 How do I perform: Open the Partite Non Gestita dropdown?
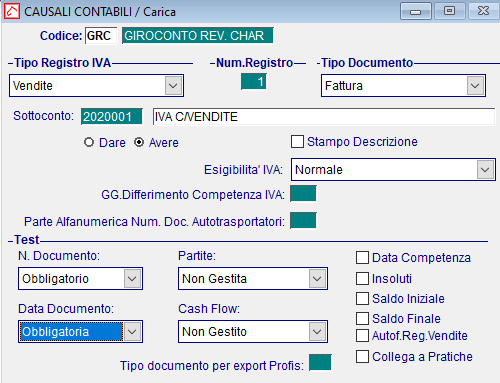click(x=317, y=278)
